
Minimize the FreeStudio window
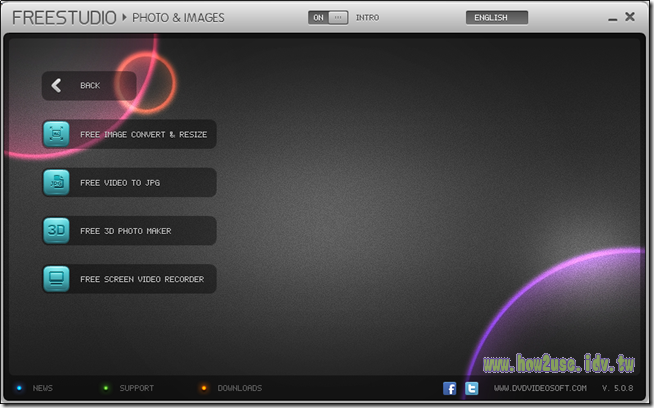point(612,19)
